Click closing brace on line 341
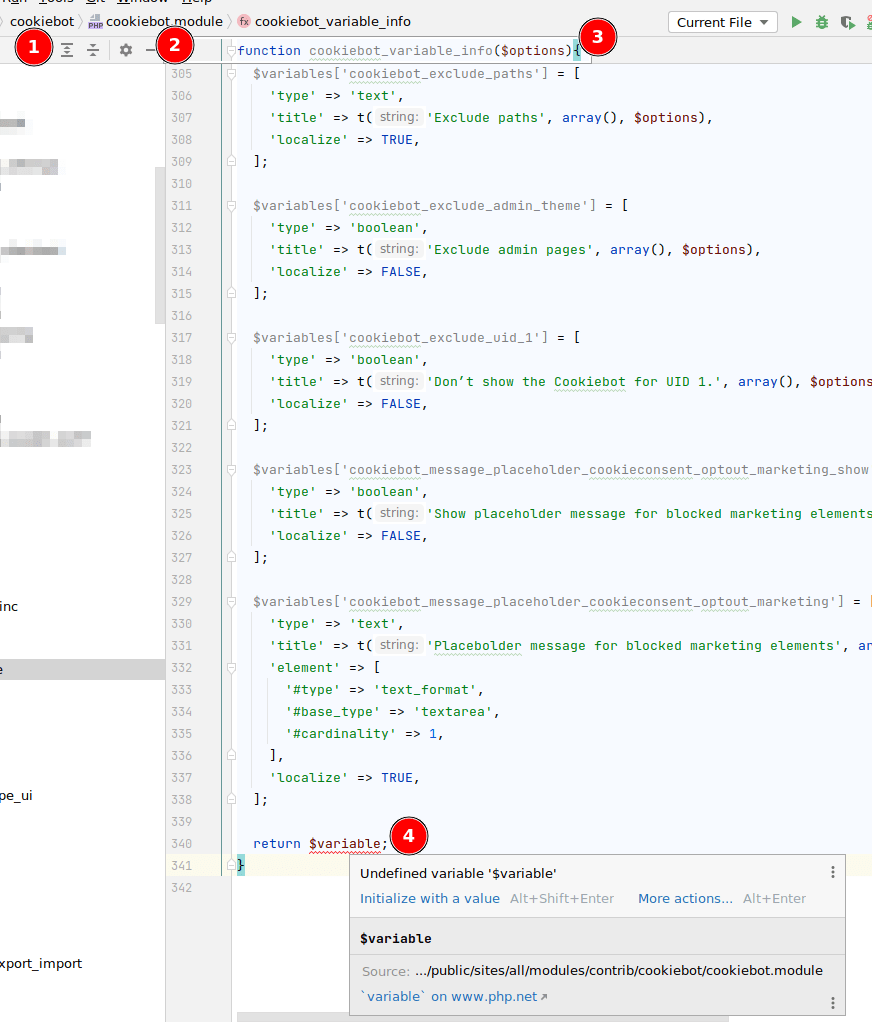The width and height of the screenshot is (872, 1022). (240, 865)
